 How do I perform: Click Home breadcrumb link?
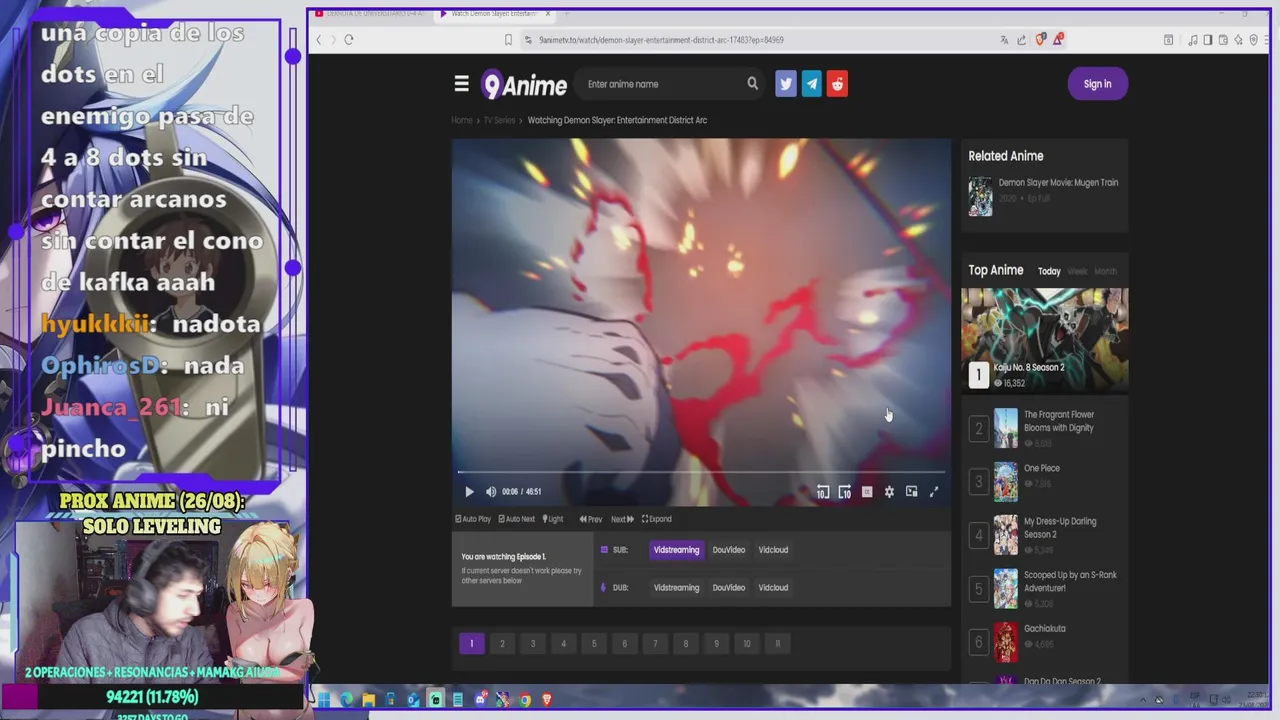[462, 120]
